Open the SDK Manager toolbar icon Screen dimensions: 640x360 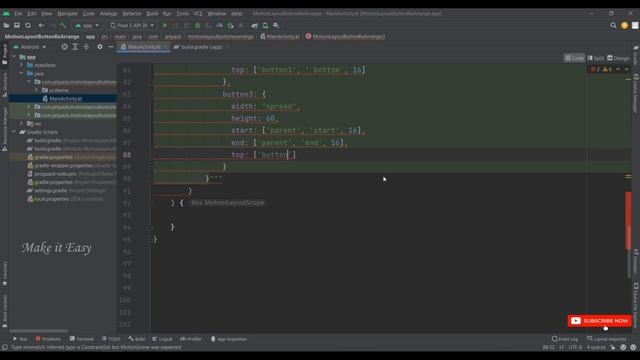click(x=276, y=25)
